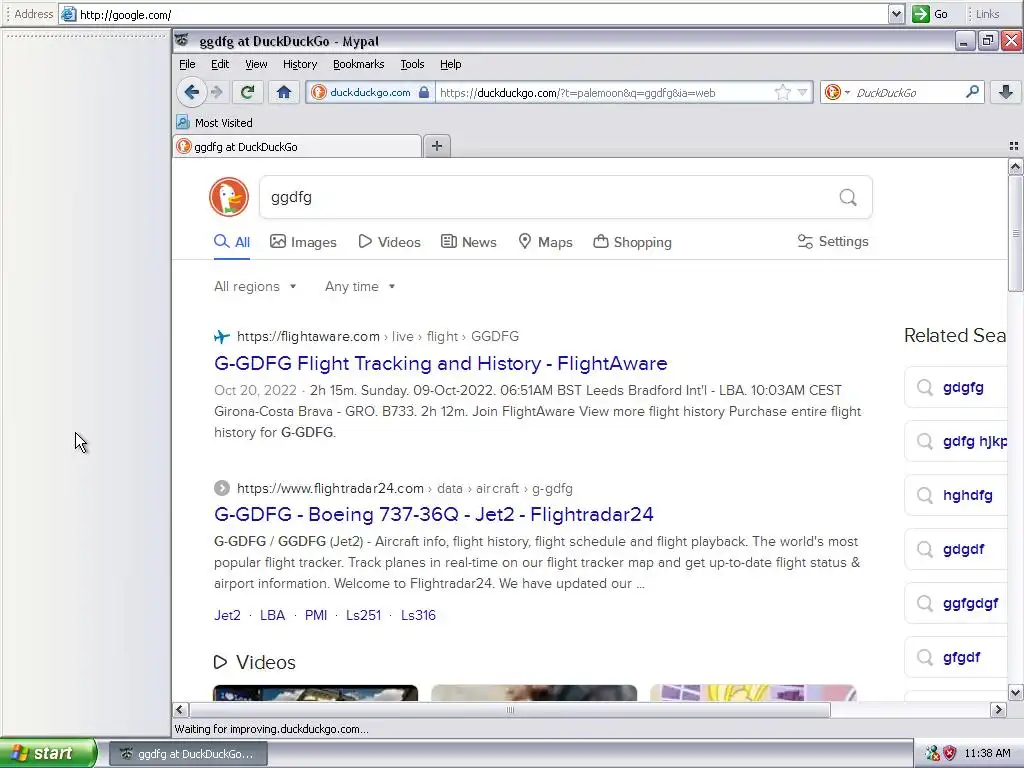
Task: Click the search bar magnifier icon
Action: coord(972,92)
